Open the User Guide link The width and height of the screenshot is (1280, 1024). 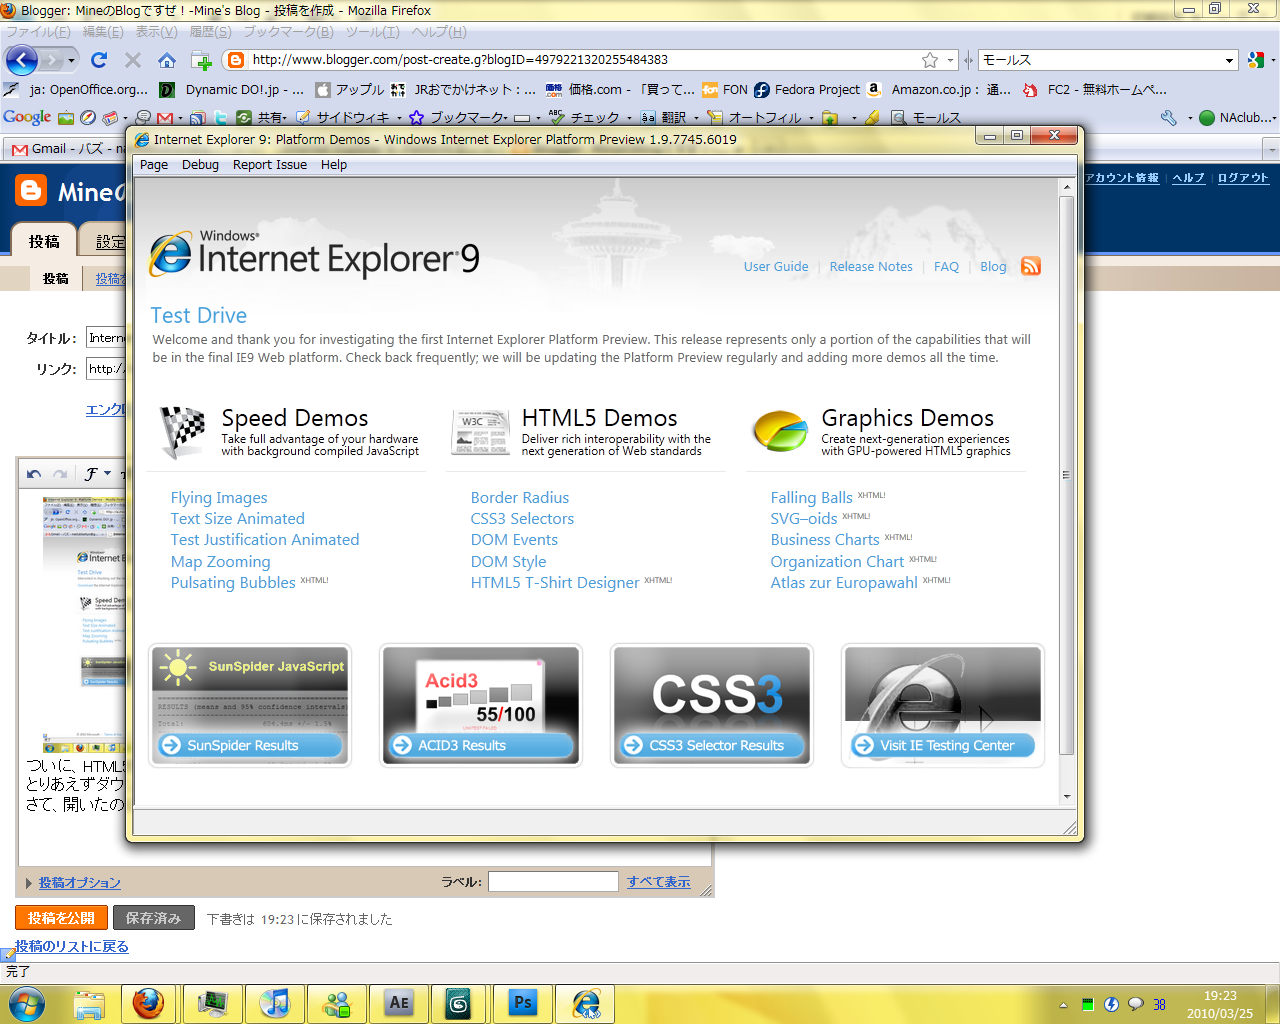tap(776, 267)
